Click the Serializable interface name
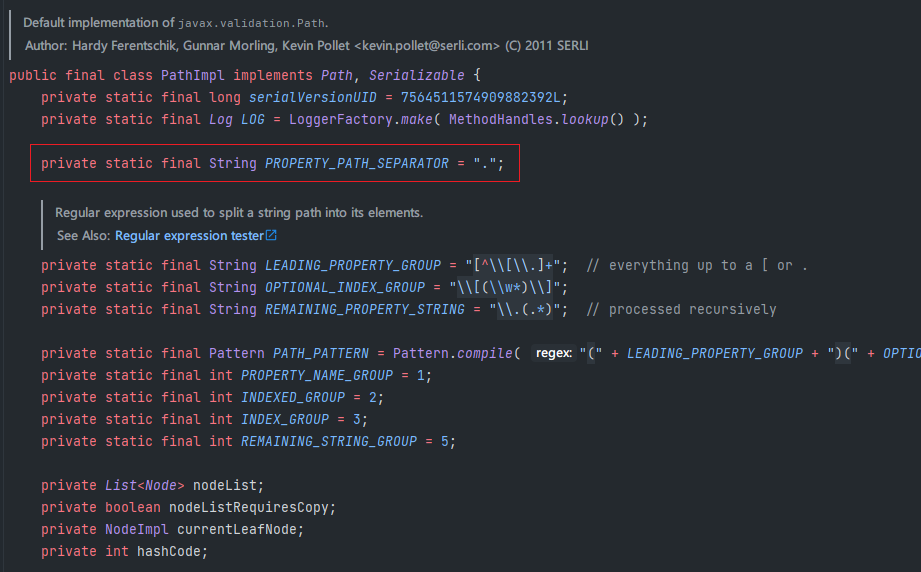 pyautogui.click(x=416, y=75)
